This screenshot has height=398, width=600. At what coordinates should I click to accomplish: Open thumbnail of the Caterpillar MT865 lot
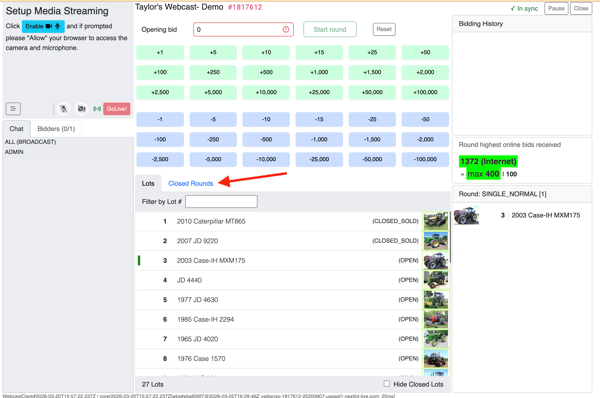(435, 221)
